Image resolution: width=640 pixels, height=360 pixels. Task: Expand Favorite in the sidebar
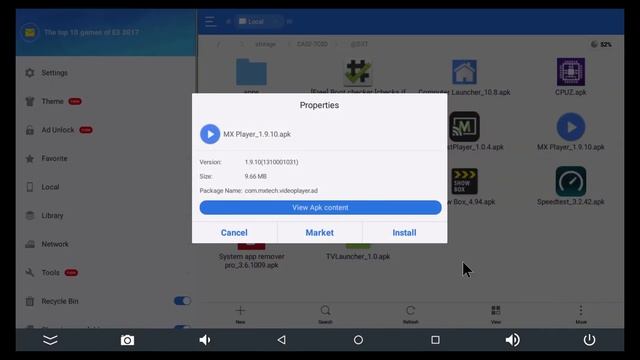point(54,158)
